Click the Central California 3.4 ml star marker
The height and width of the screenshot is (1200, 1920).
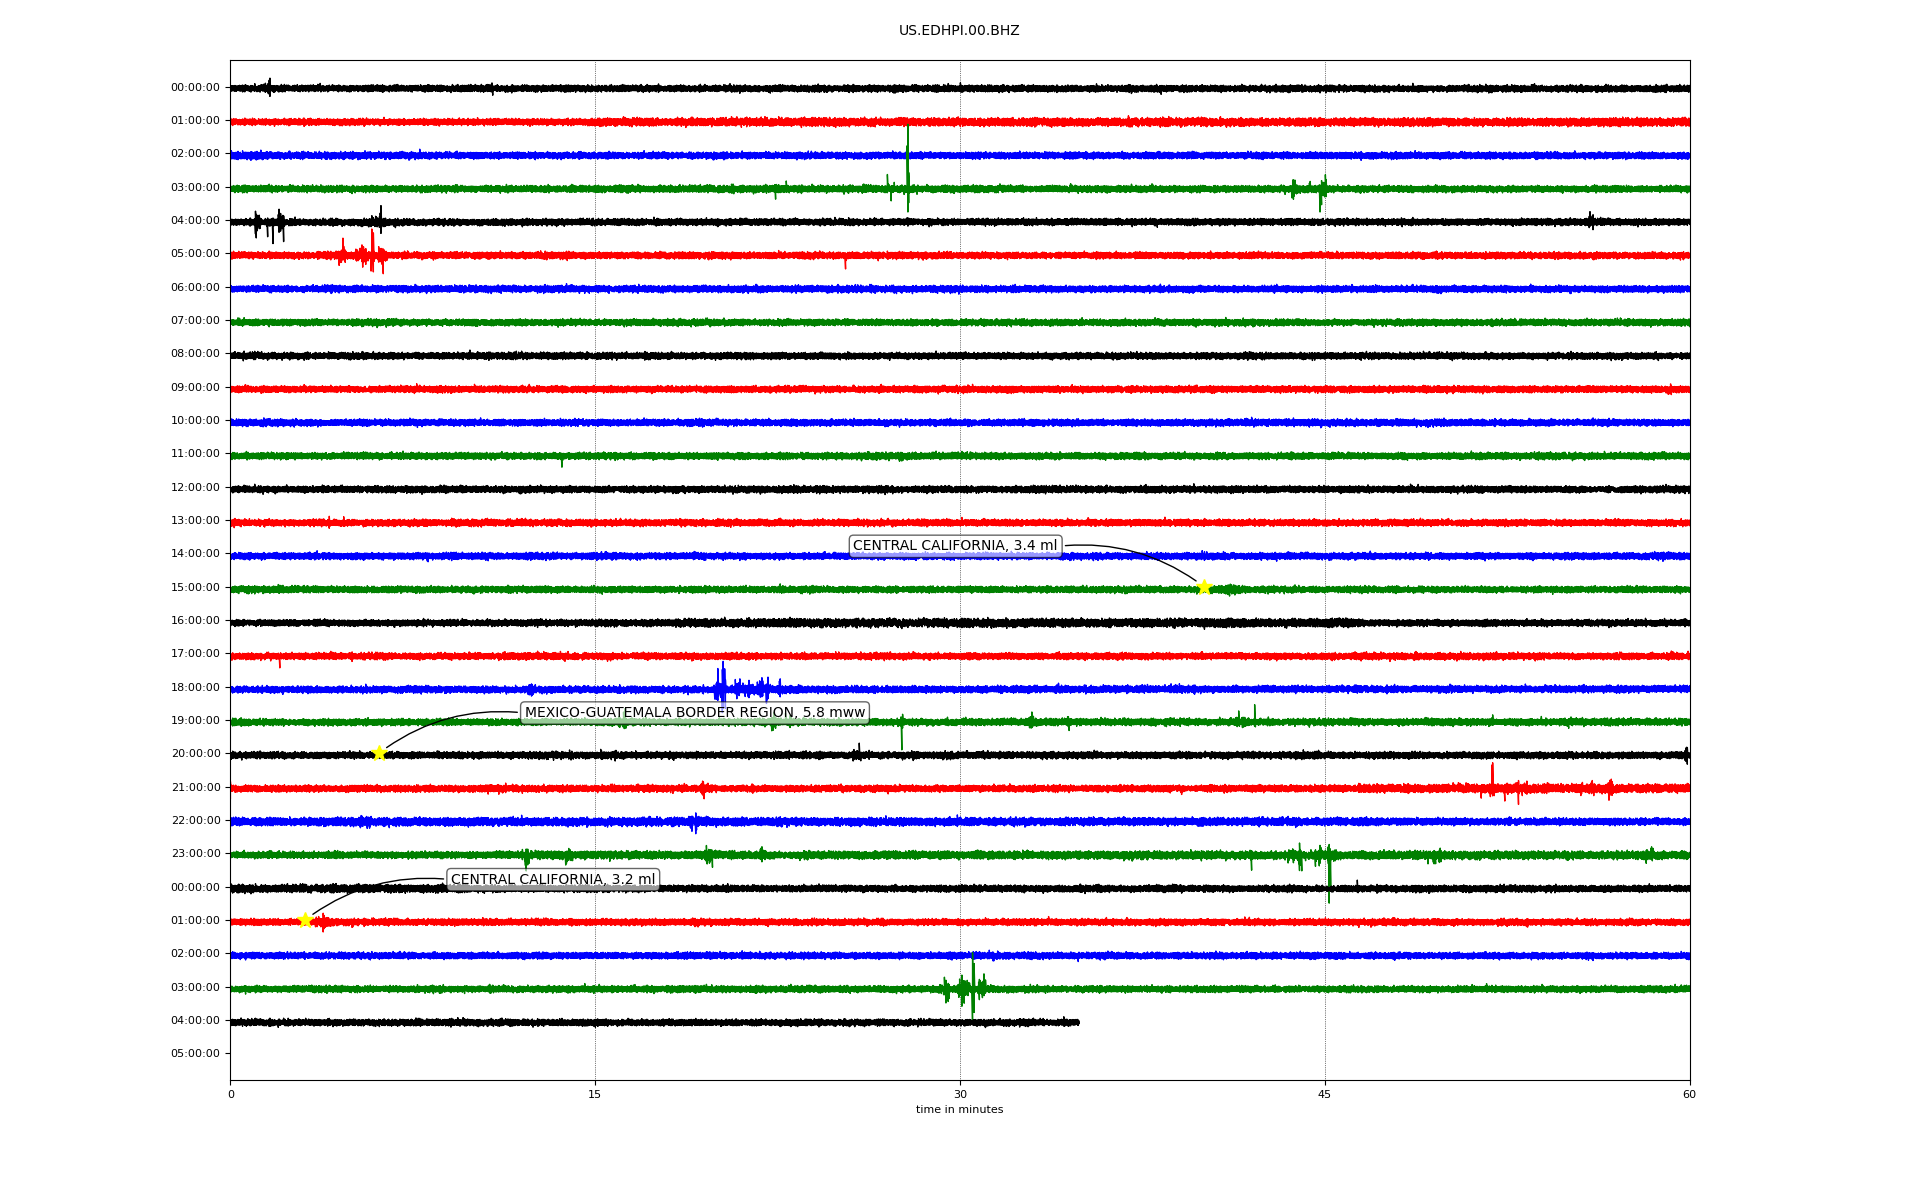point(1204,587)
